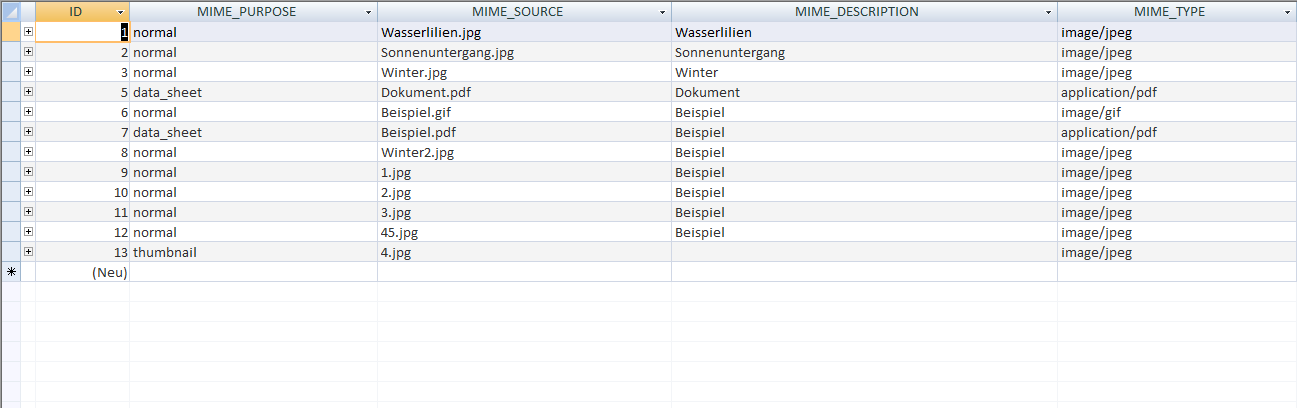Click the select-all corner box of the datasheet

(11, 12)
